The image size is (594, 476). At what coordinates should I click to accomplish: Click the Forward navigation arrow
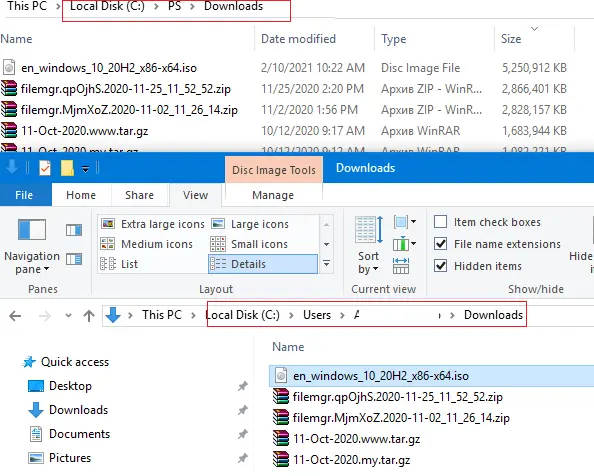[x=45, y=315]
